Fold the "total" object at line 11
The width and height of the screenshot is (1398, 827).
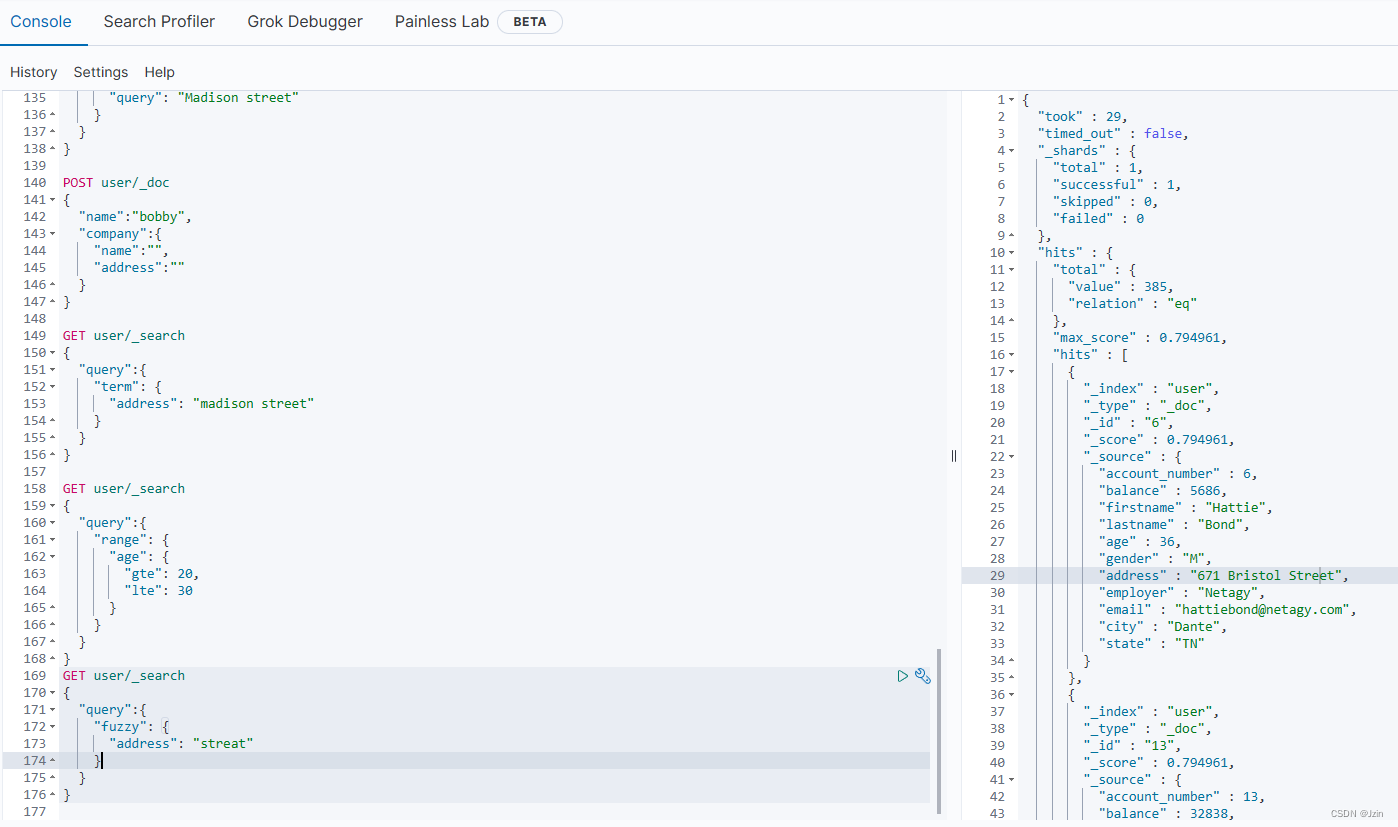(1011, 270)
